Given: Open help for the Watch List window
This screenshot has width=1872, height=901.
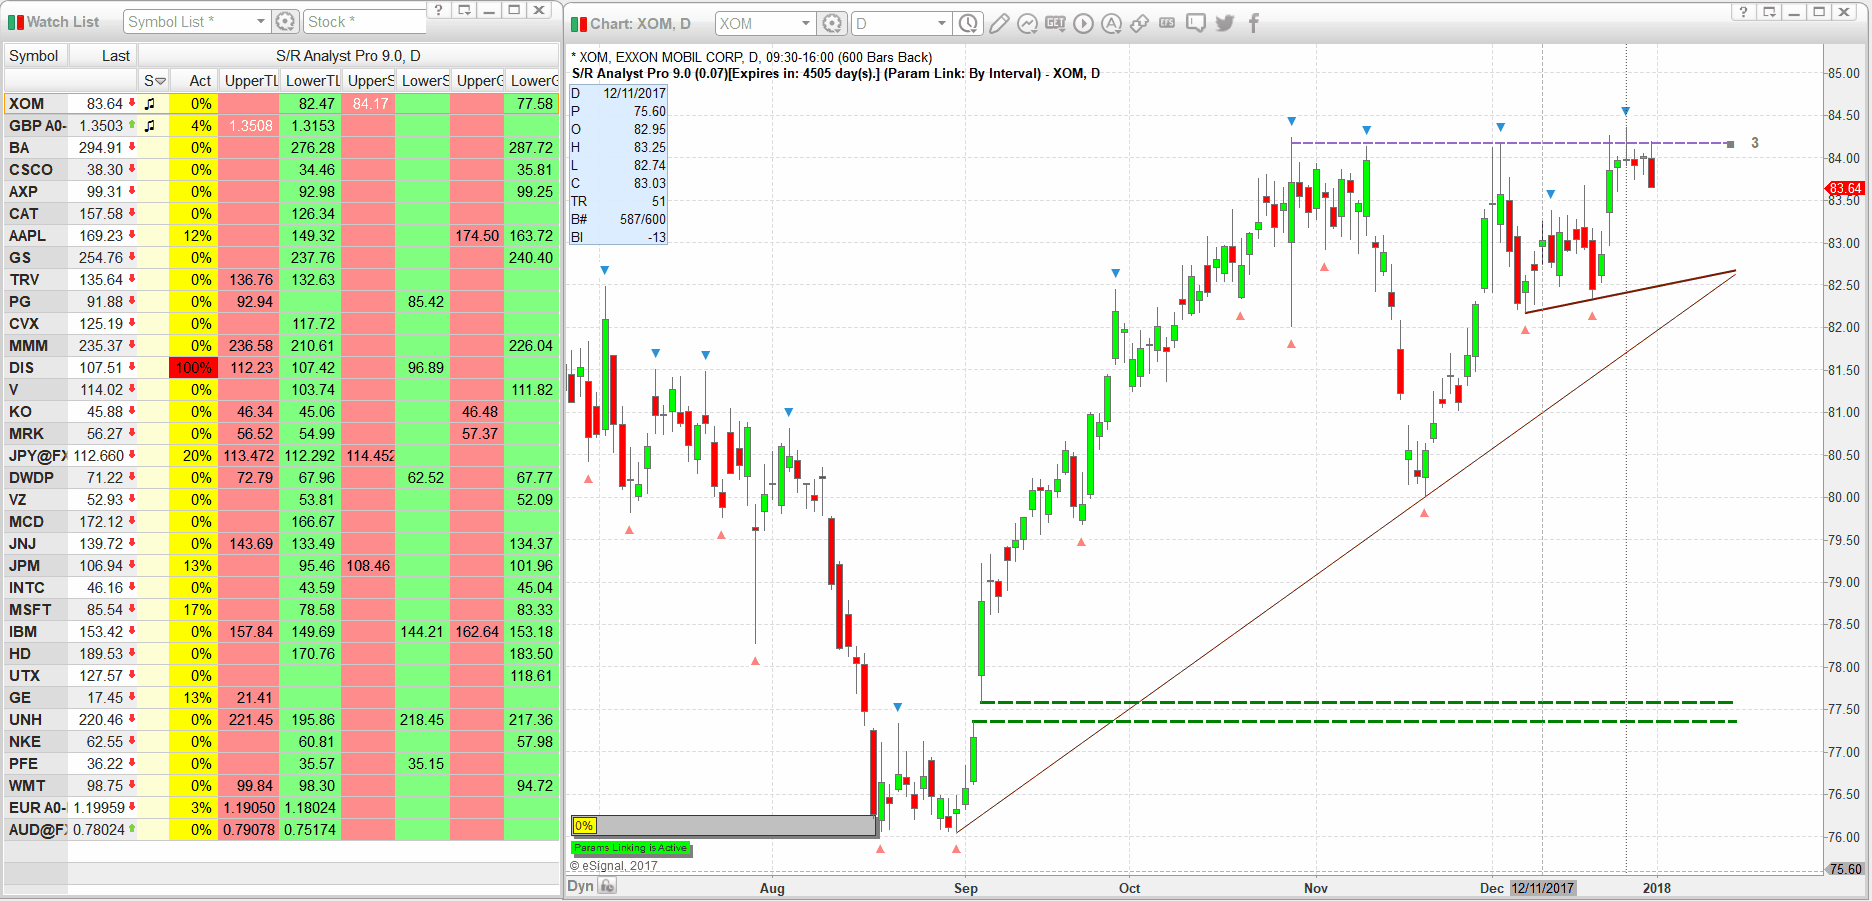Looking at the screenshot, I should click(x=439, y=10).
